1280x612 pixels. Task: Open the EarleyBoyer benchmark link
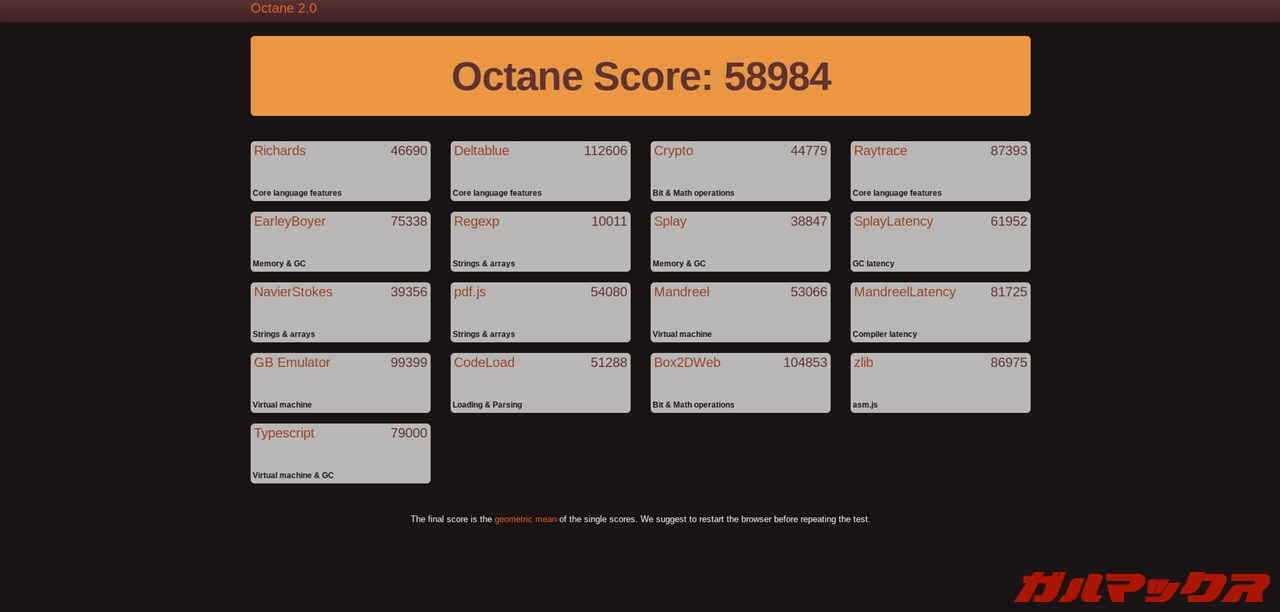[290, 222]
